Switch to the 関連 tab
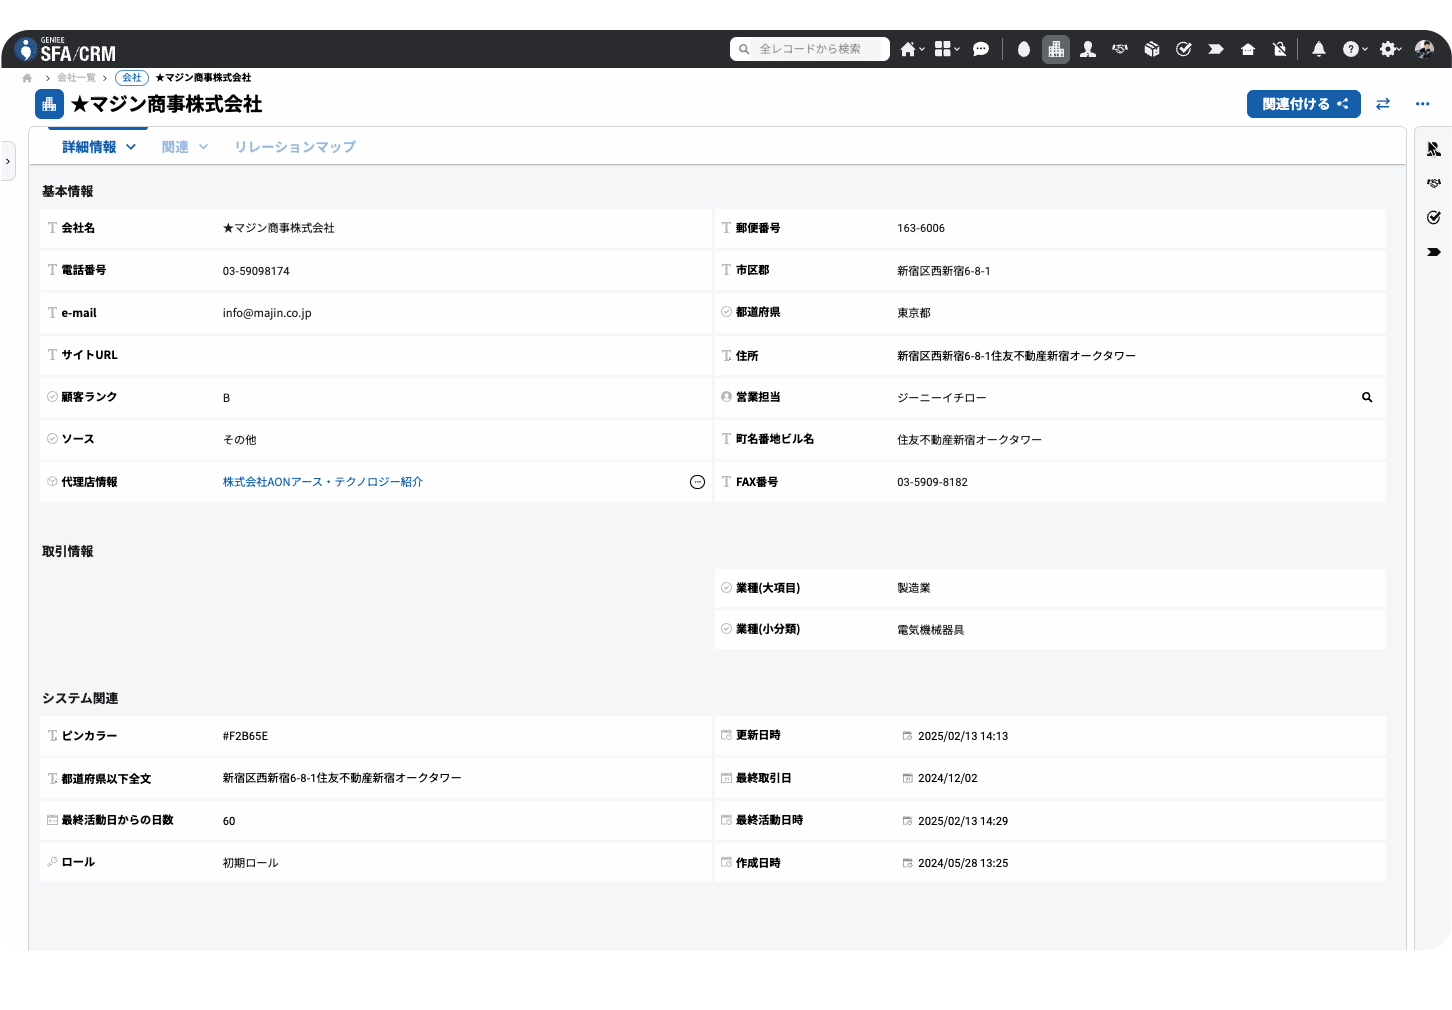The width and height of the screenshot is (1452, 1010). (x=175, y=147)
